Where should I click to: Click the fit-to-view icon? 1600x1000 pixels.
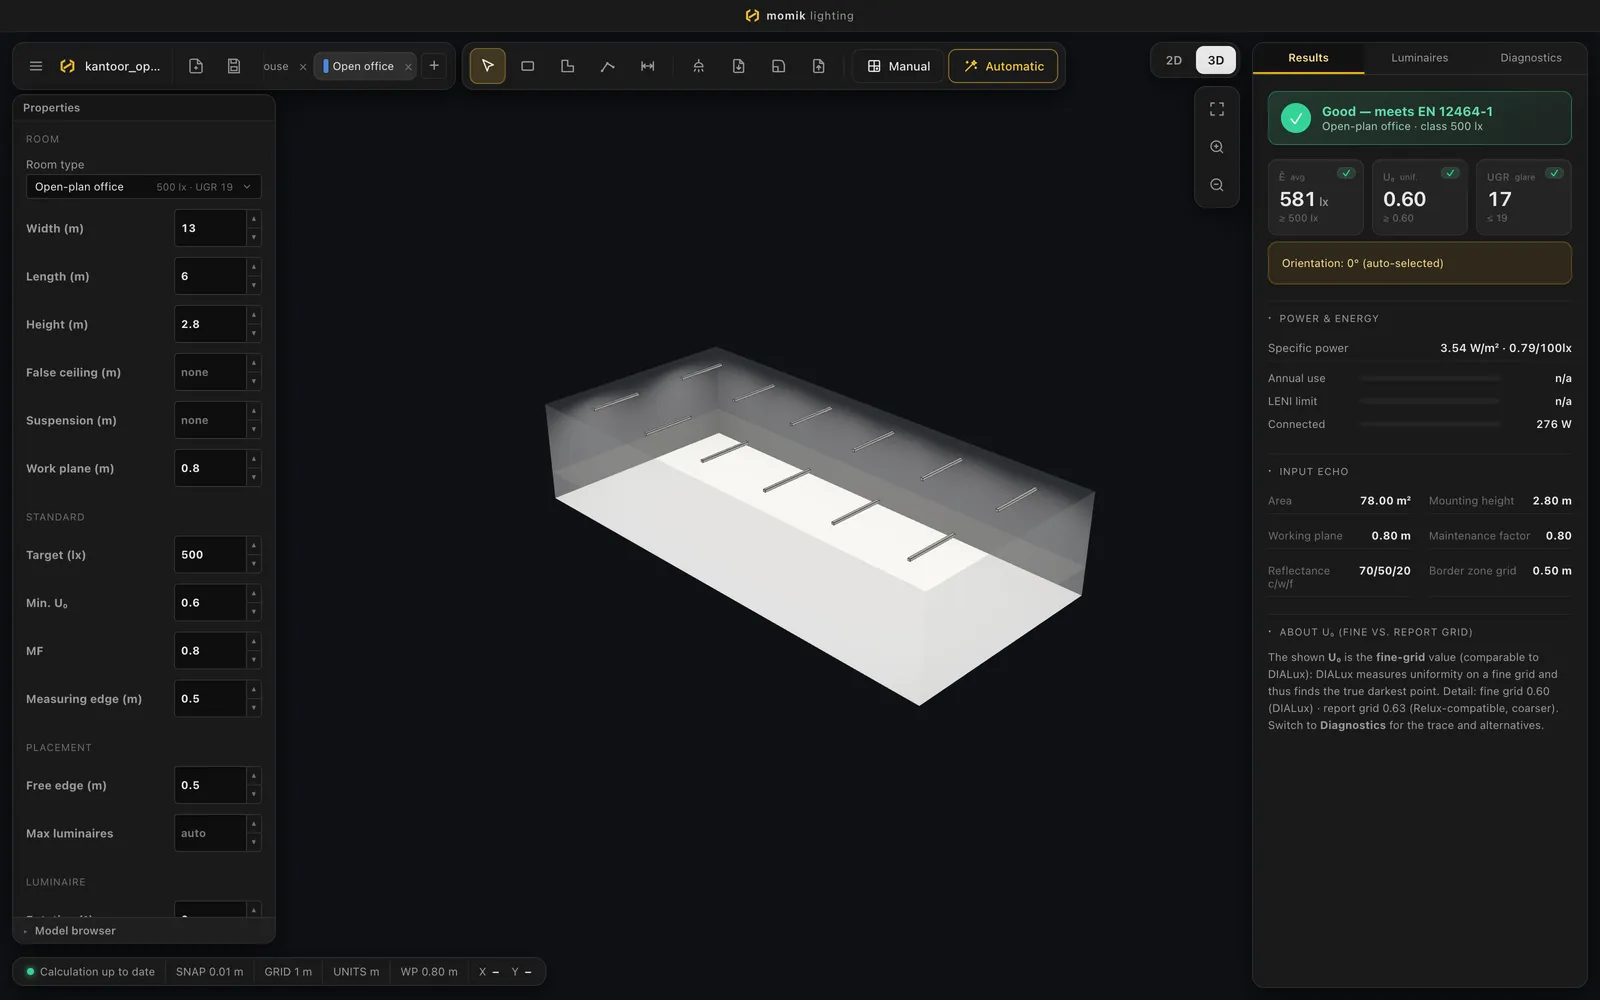pos(1217,109)
